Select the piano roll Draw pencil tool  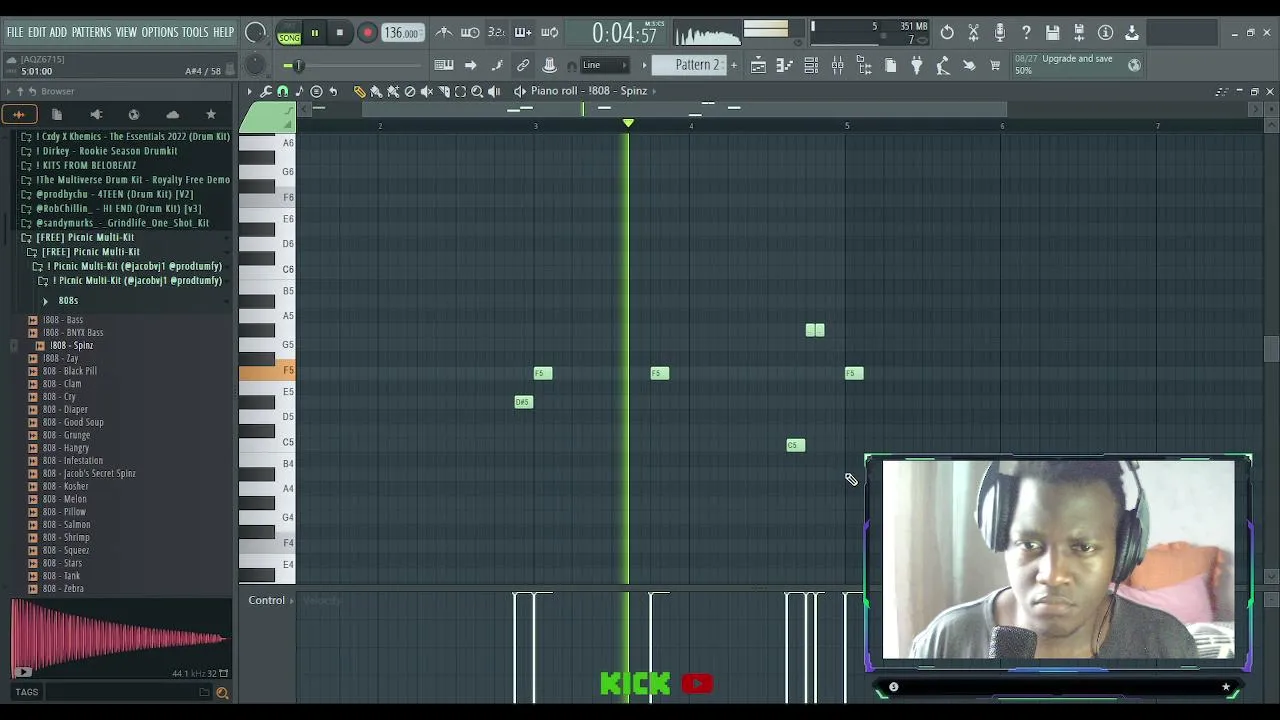click(x=360, y=91)
